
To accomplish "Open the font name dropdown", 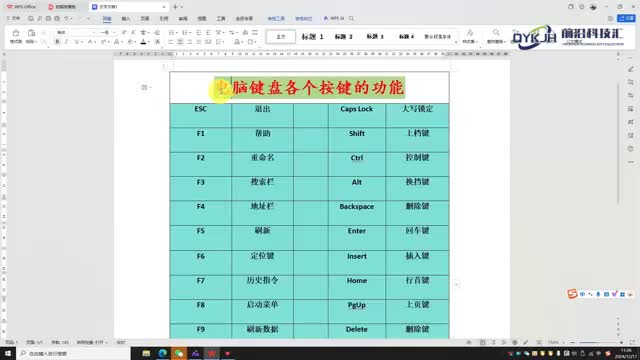I will [x=93, y=32].
